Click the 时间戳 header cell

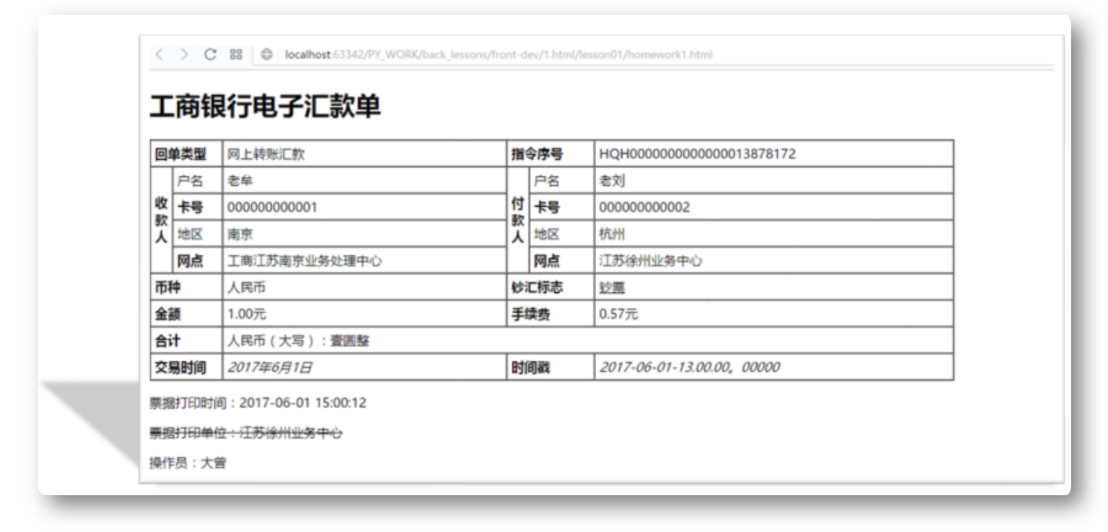[x=550, y=367]
